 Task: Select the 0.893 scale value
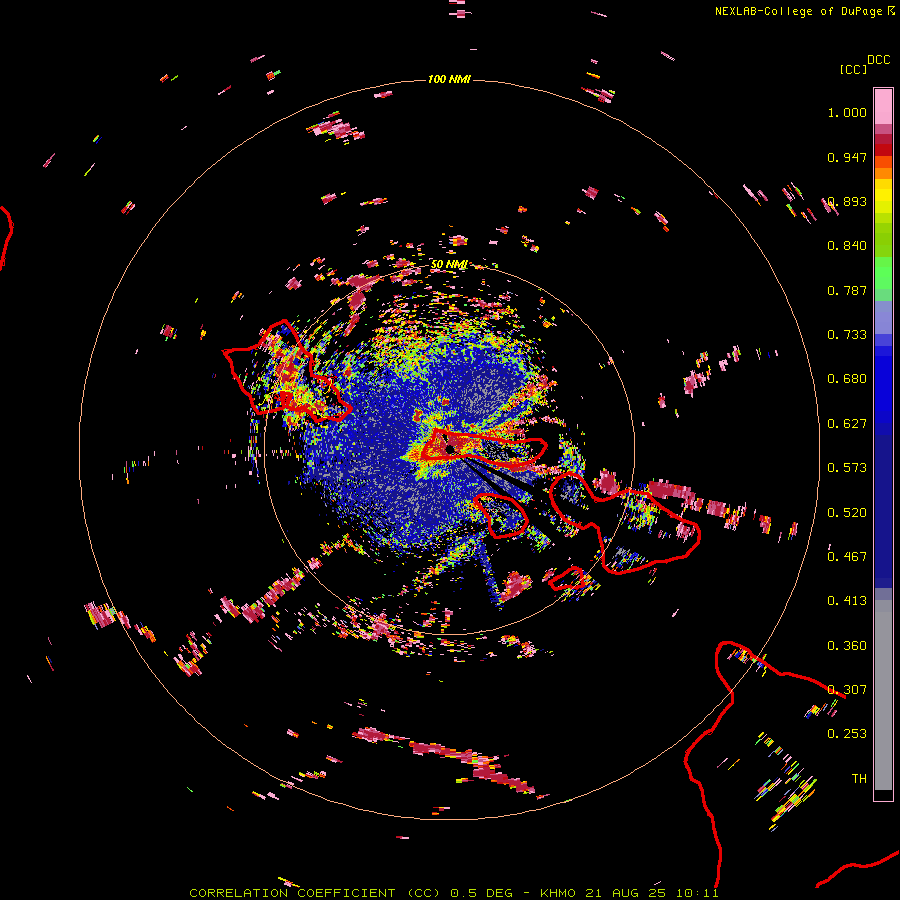point(847,202)
